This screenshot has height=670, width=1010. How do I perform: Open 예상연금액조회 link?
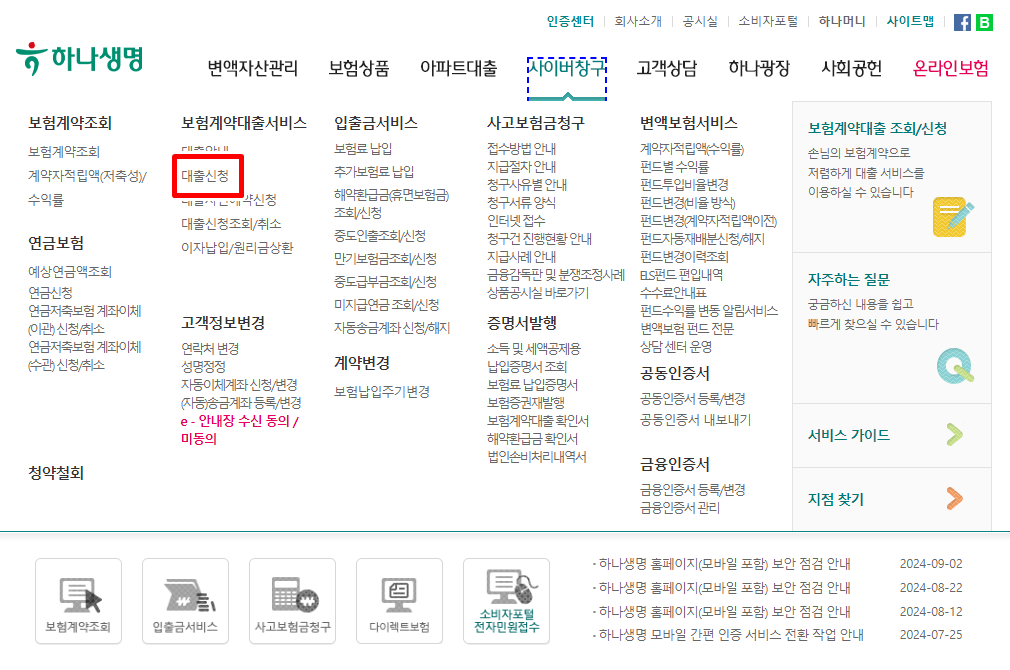(70, 272)
